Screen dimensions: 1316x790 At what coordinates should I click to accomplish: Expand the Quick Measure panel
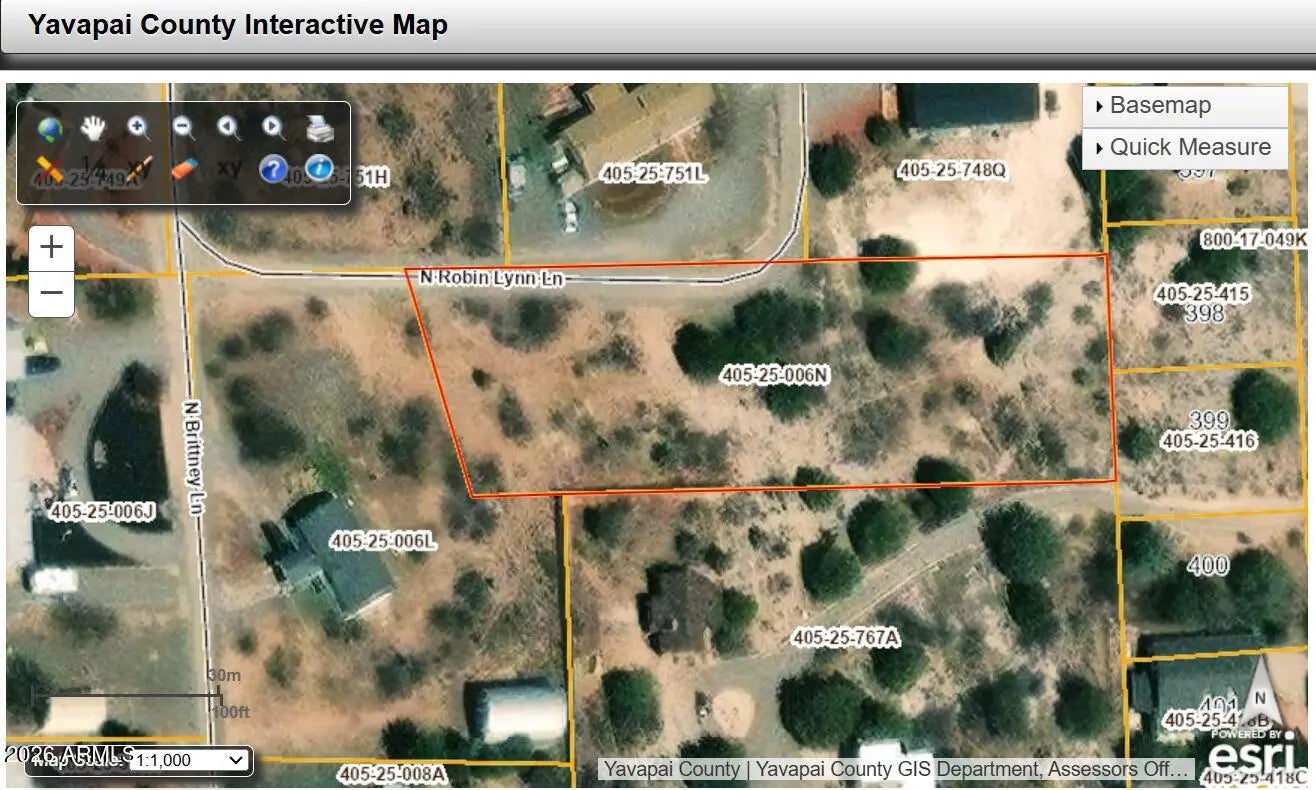click(x=1185, y=148)
